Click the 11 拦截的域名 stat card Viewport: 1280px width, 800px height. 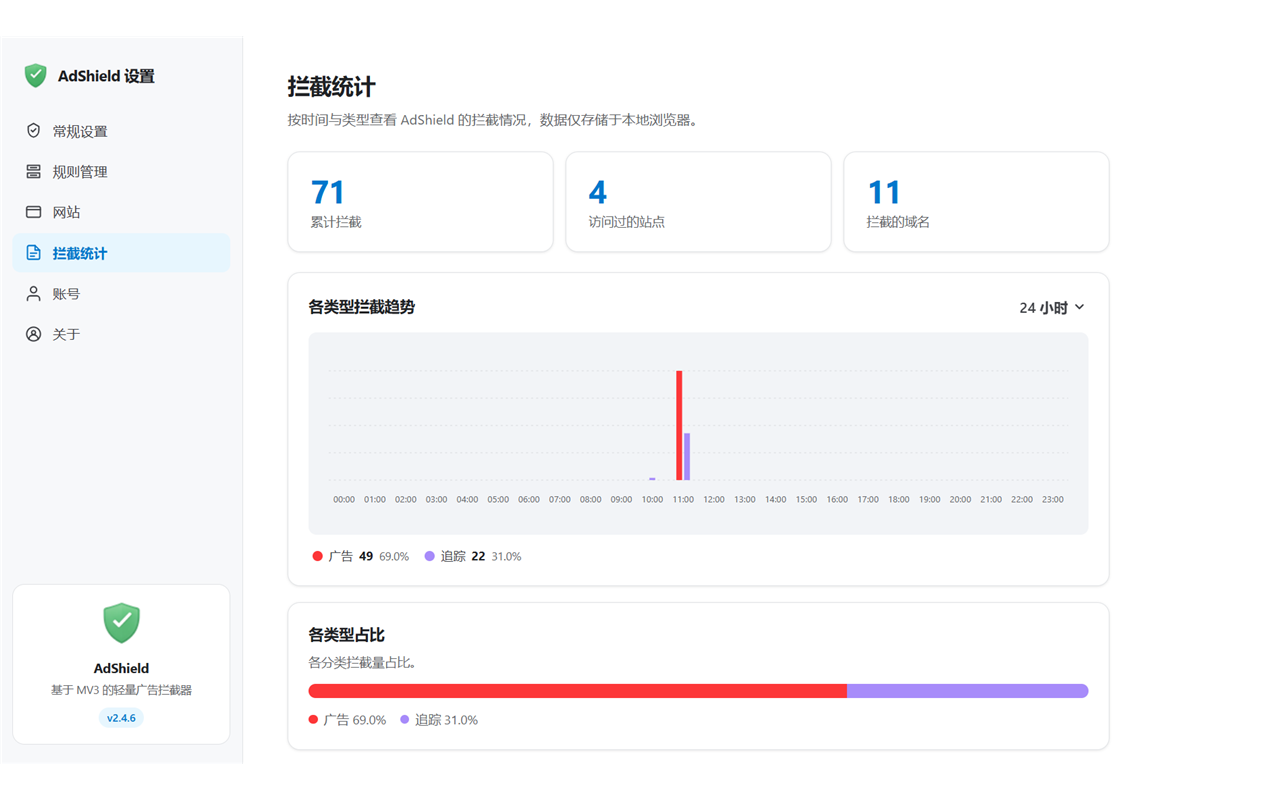976,202
